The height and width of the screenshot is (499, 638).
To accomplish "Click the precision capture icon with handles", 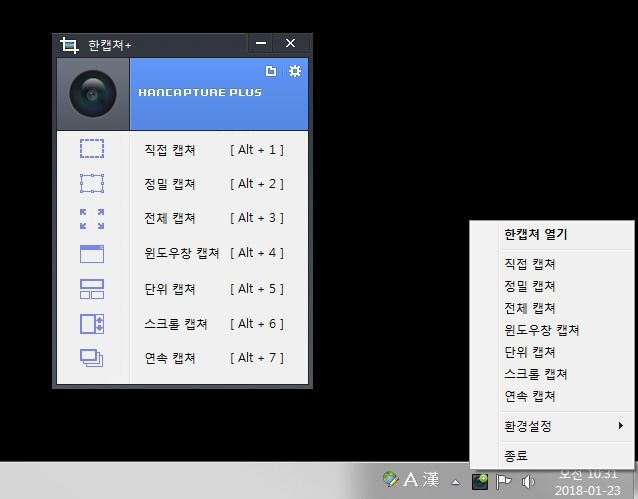I will click(92, 184).
